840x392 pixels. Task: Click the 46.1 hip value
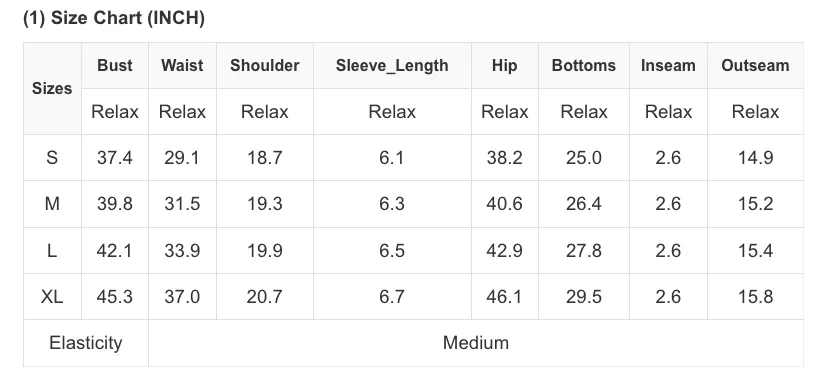click(x=505, y=297)
